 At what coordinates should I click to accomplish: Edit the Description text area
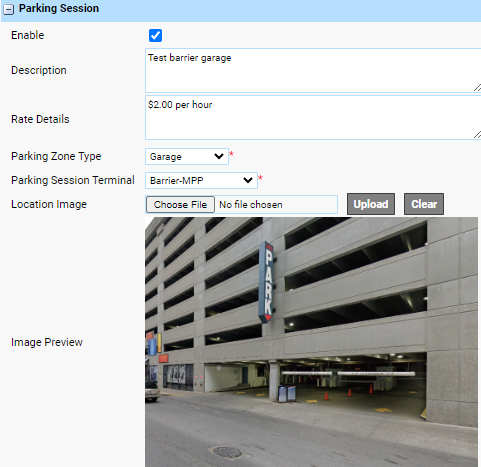313,70
